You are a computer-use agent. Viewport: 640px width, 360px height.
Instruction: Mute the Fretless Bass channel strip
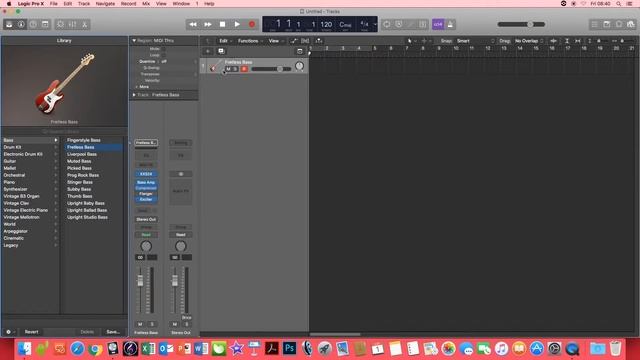pos(140,324)
